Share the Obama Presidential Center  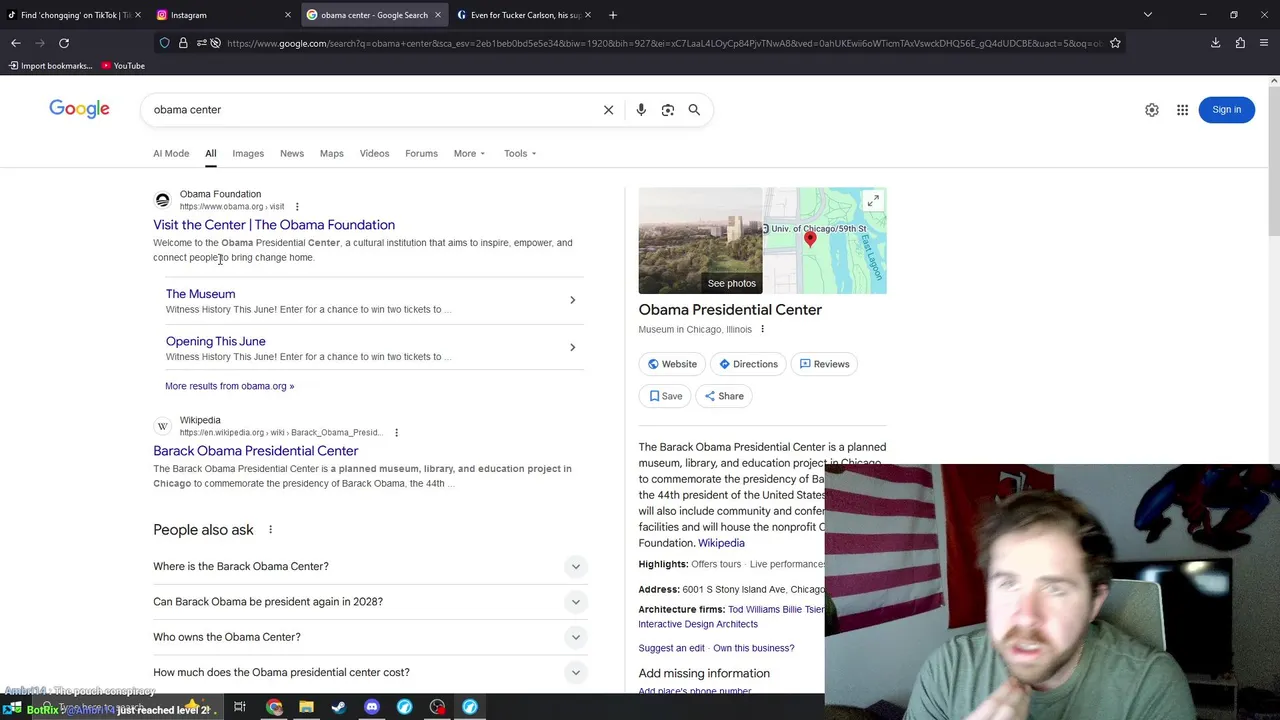coord(724,396)
